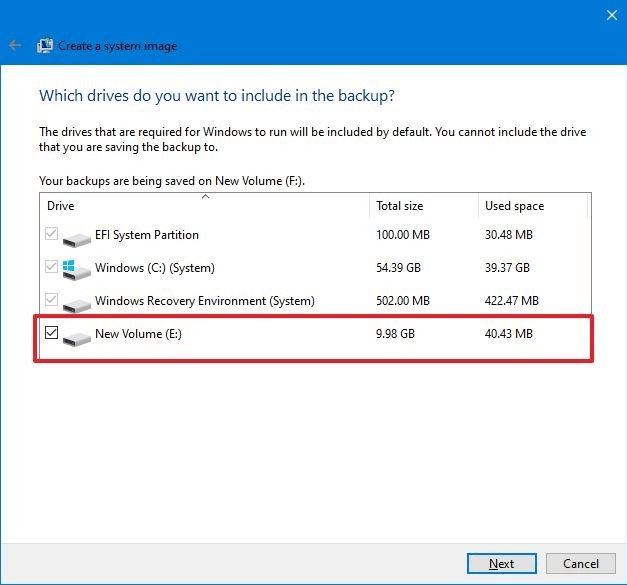Click the sort arrow above the Drive column
Screen dimensions: 627x585
[x=206, y=197]
